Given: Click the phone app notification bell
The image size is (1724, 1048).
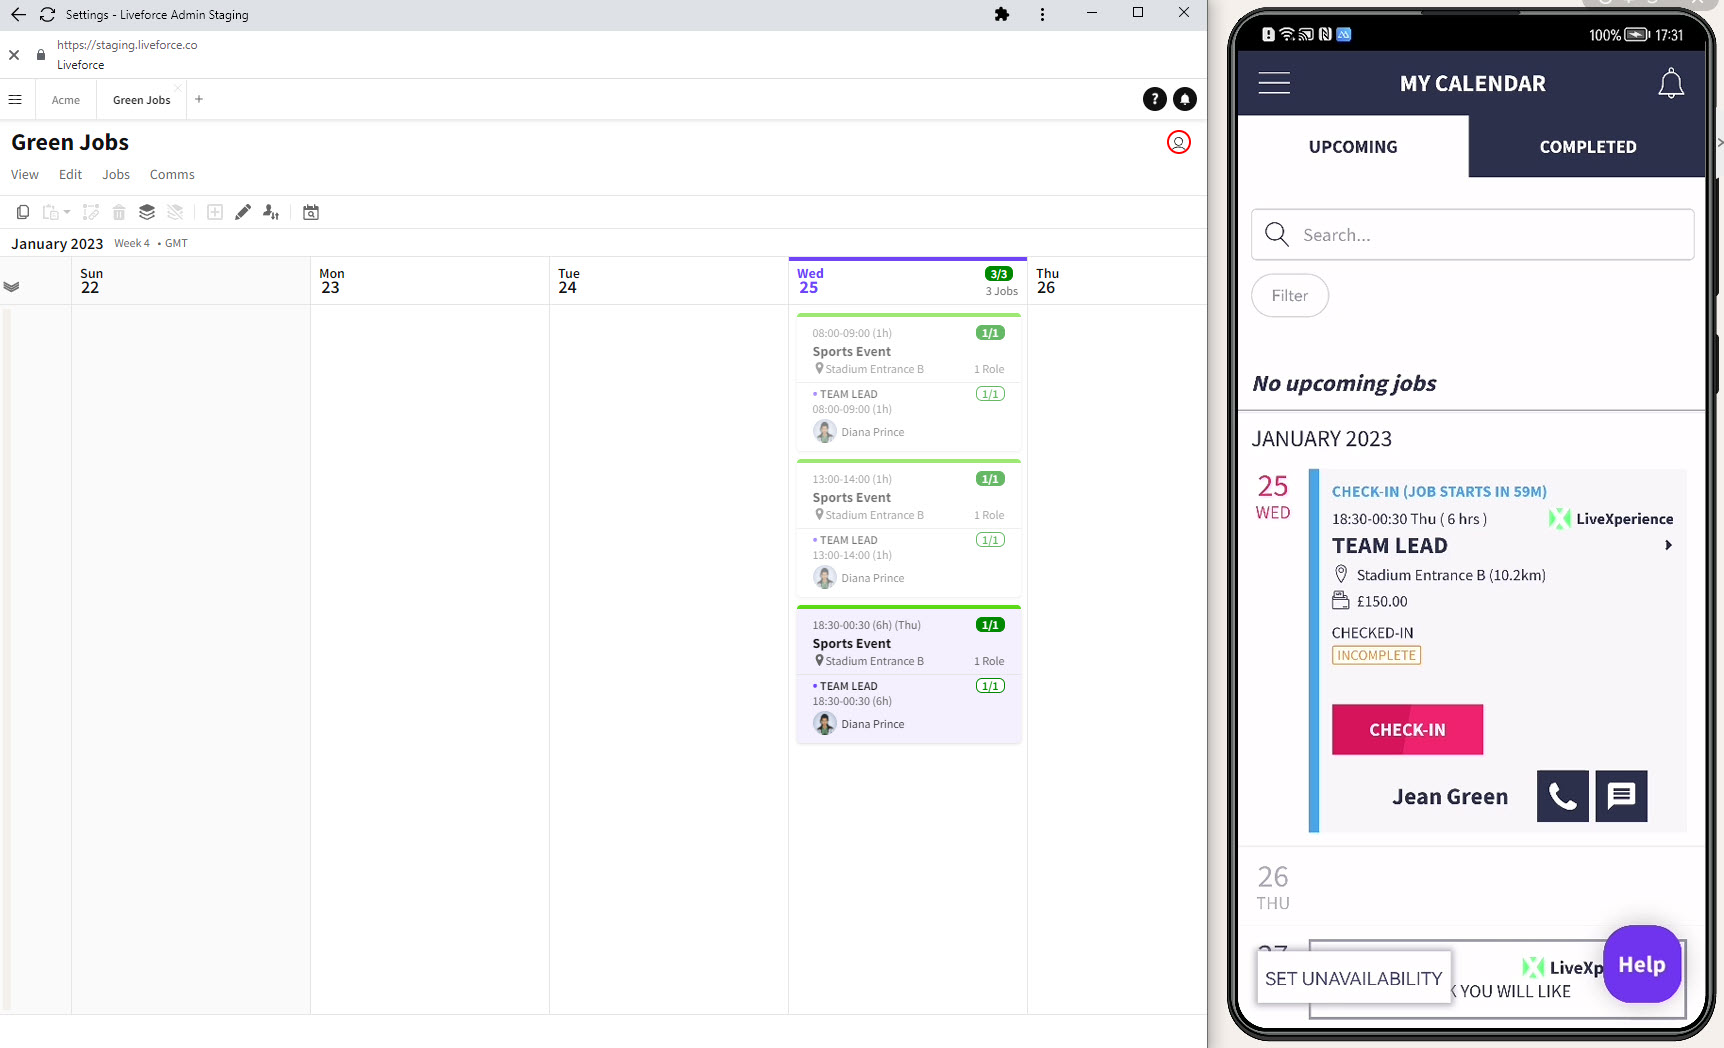Looking at the screenshot, I should pyautogui.click(x=1671, y=83).
